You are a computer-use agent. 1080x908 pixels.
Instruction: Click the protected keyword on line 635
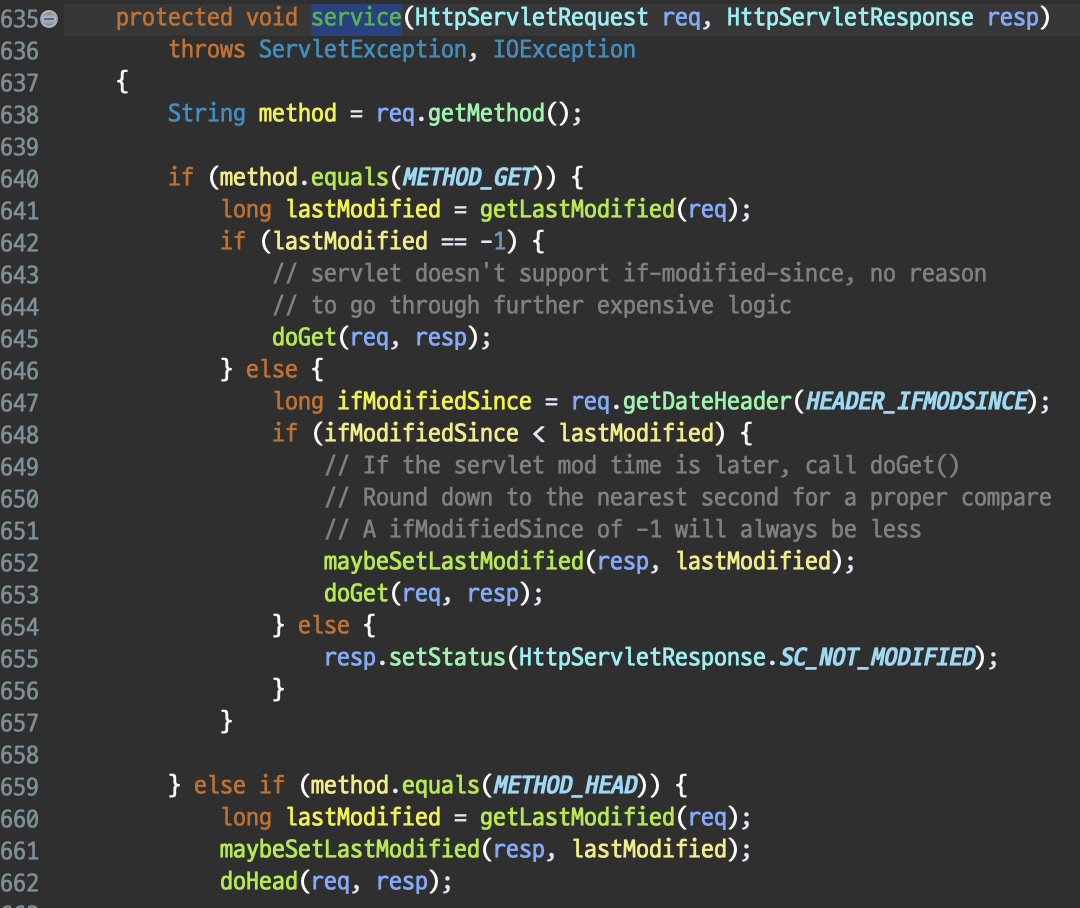174,17
